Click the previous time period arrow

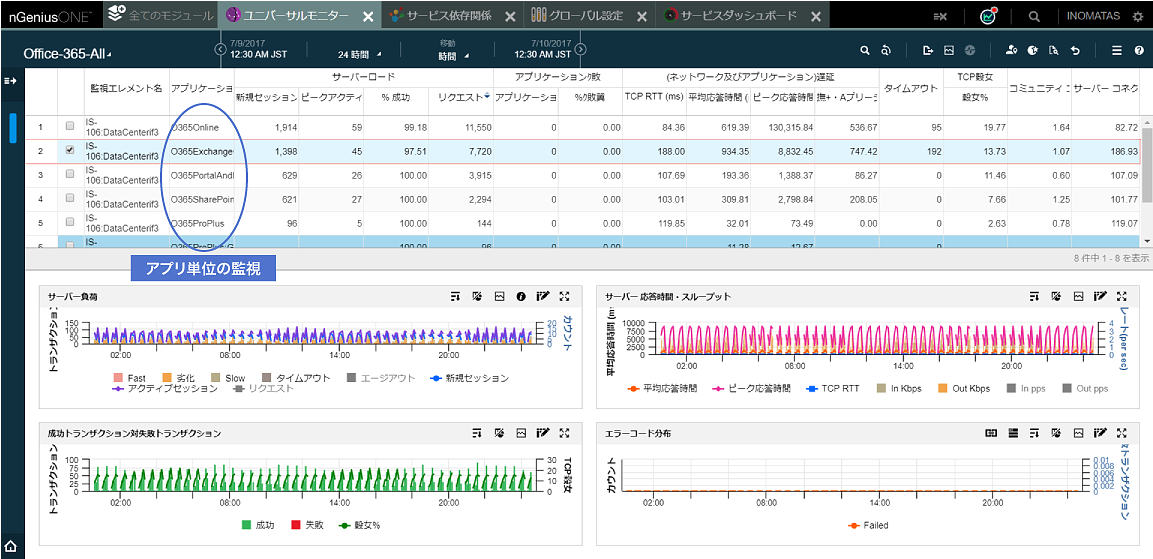[x=221, y=49]
